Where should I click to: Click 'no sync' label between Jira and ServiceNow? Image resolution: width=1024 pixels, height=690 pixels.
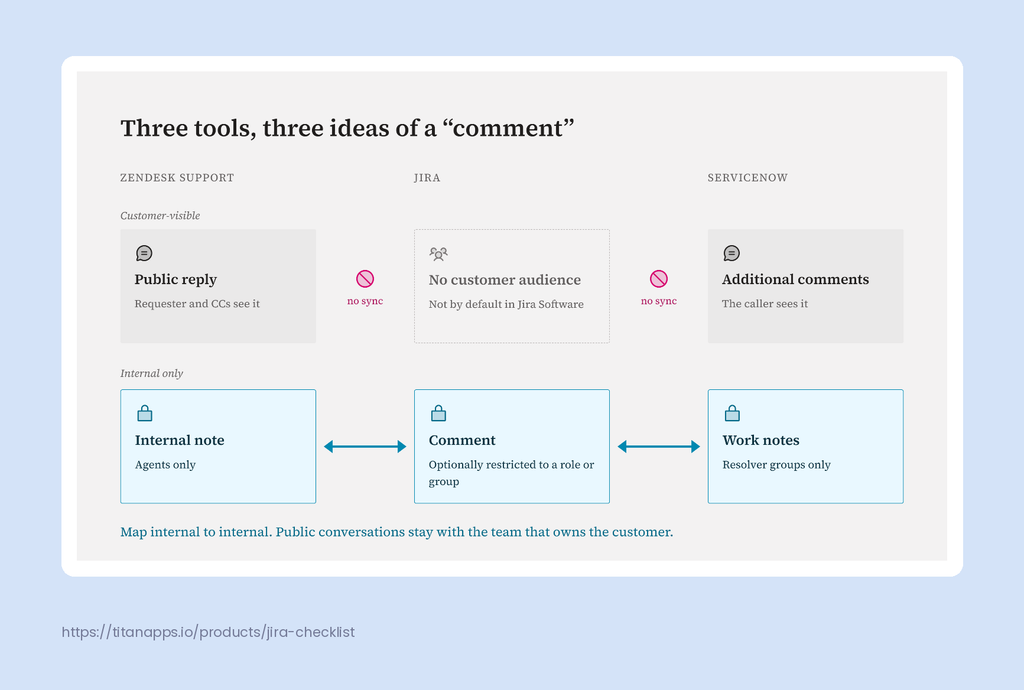tap(659, 301)
